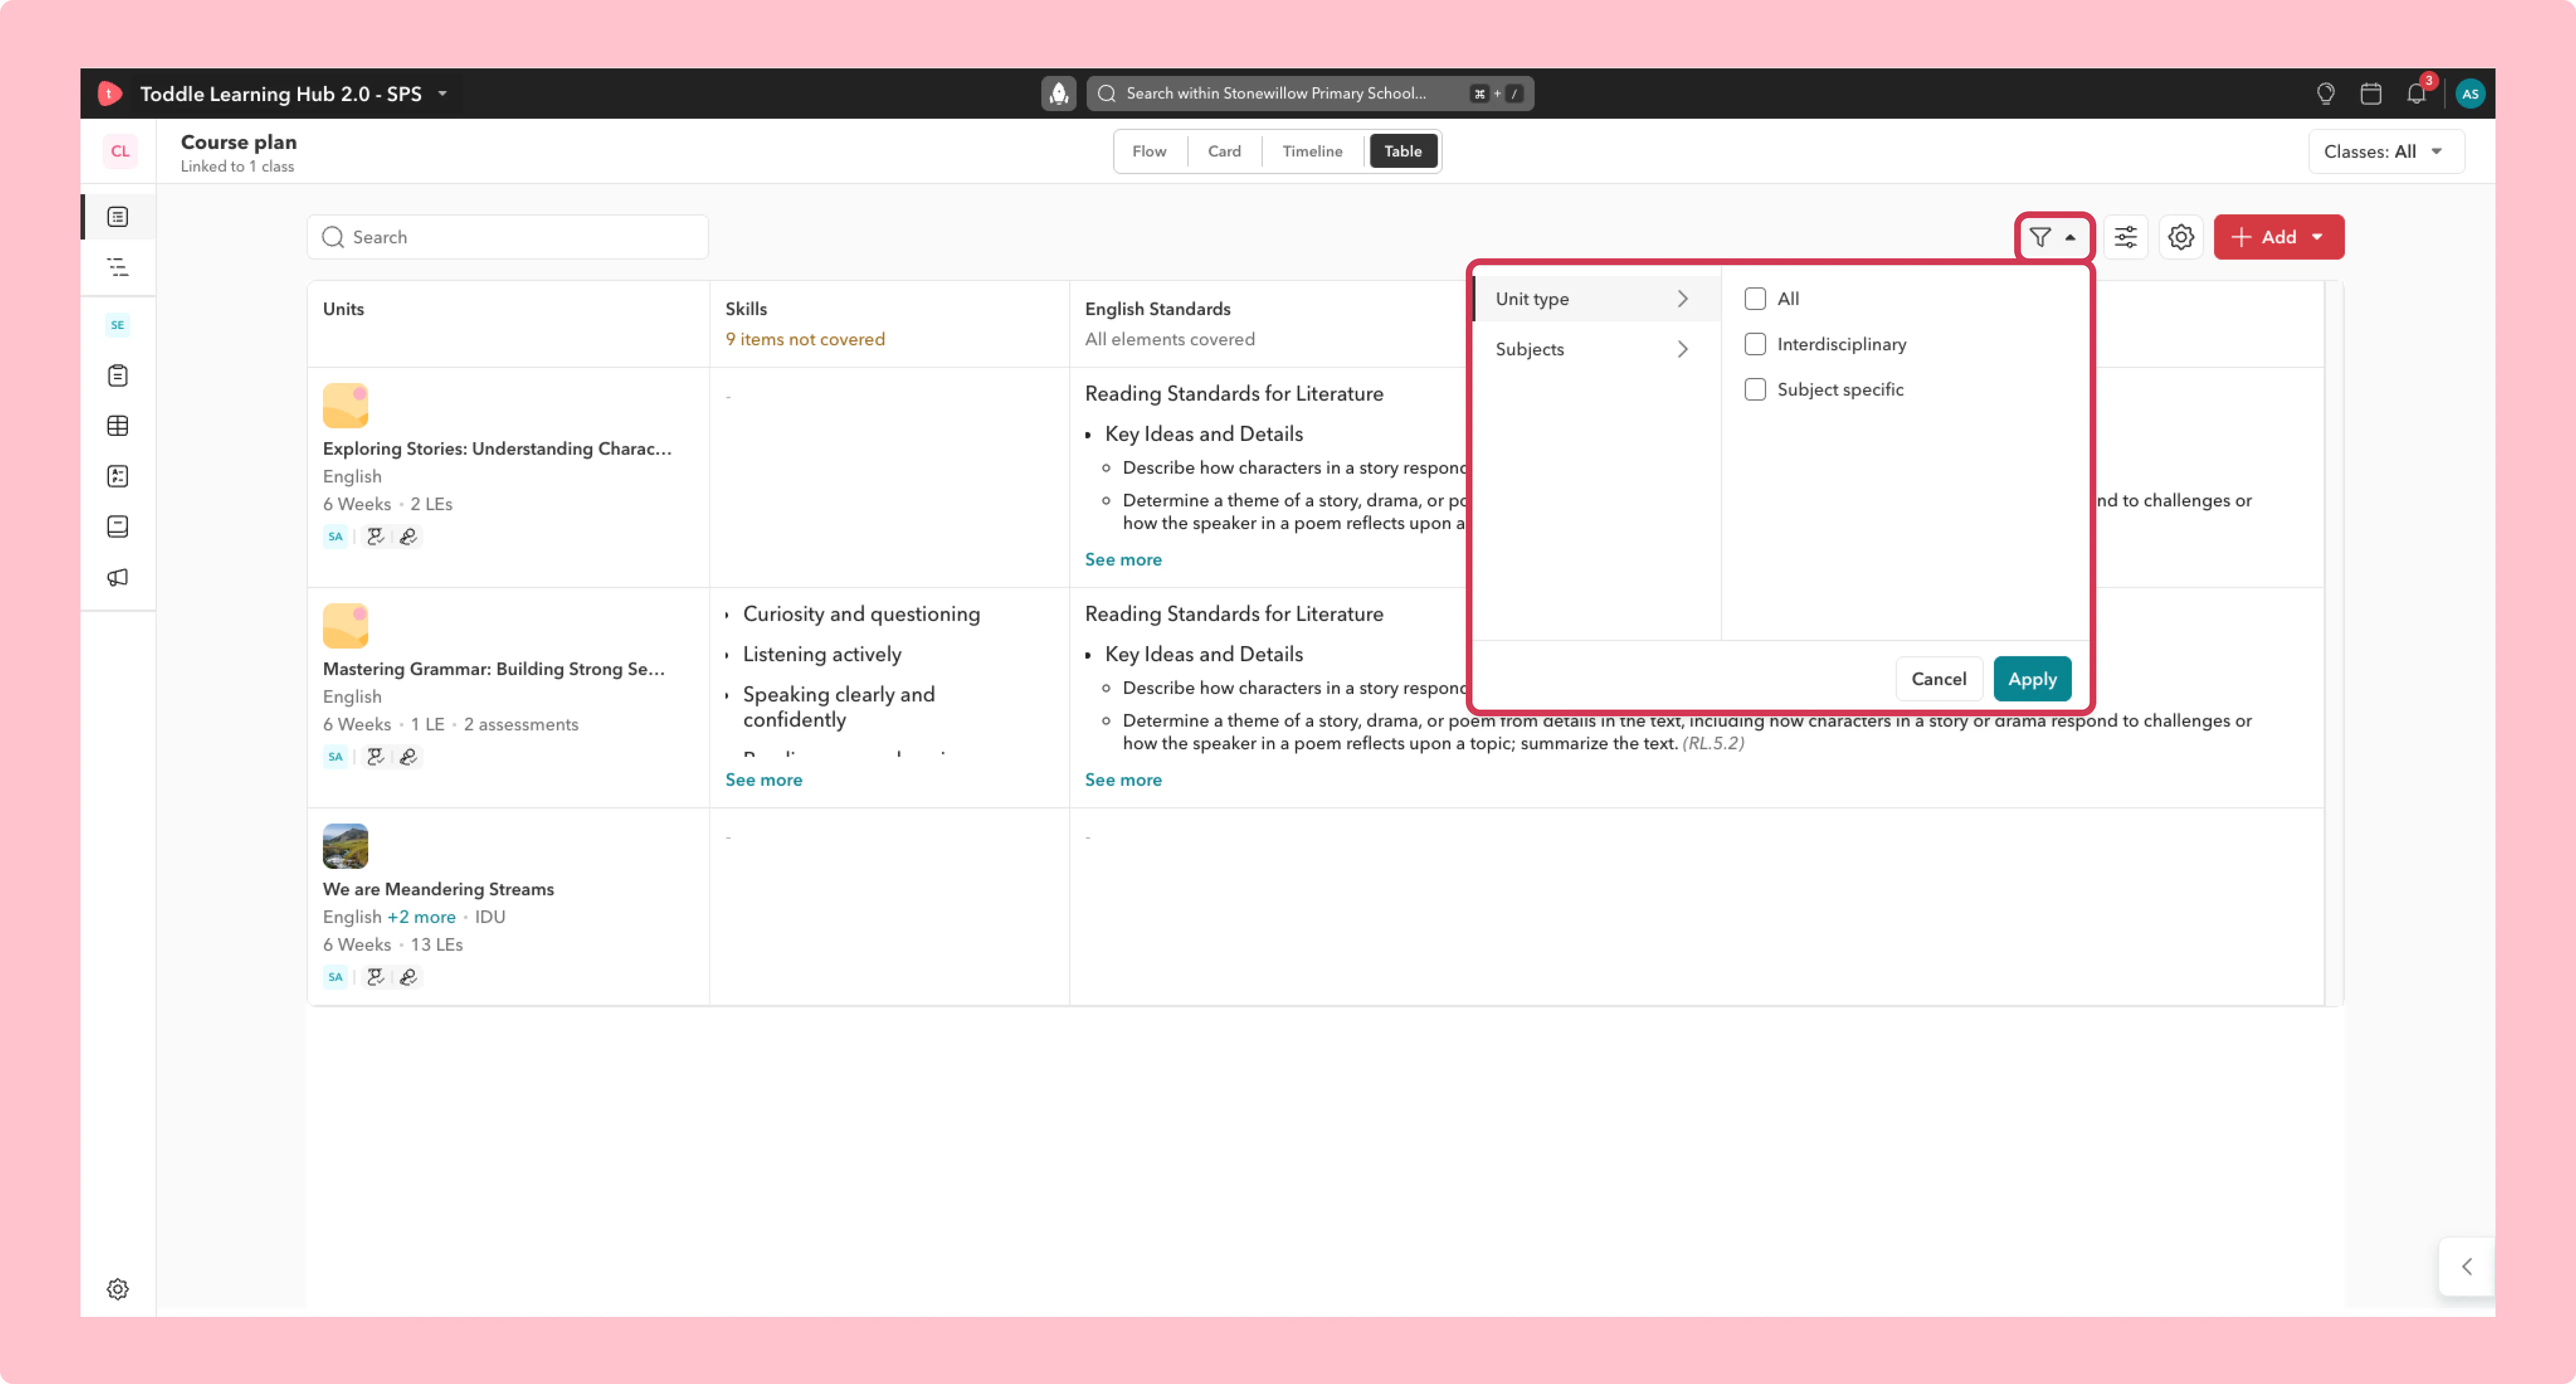Viewport: 2576px width, 1384px height.
Task: Open the grid table sidebar icon
Action: (118, 426)
